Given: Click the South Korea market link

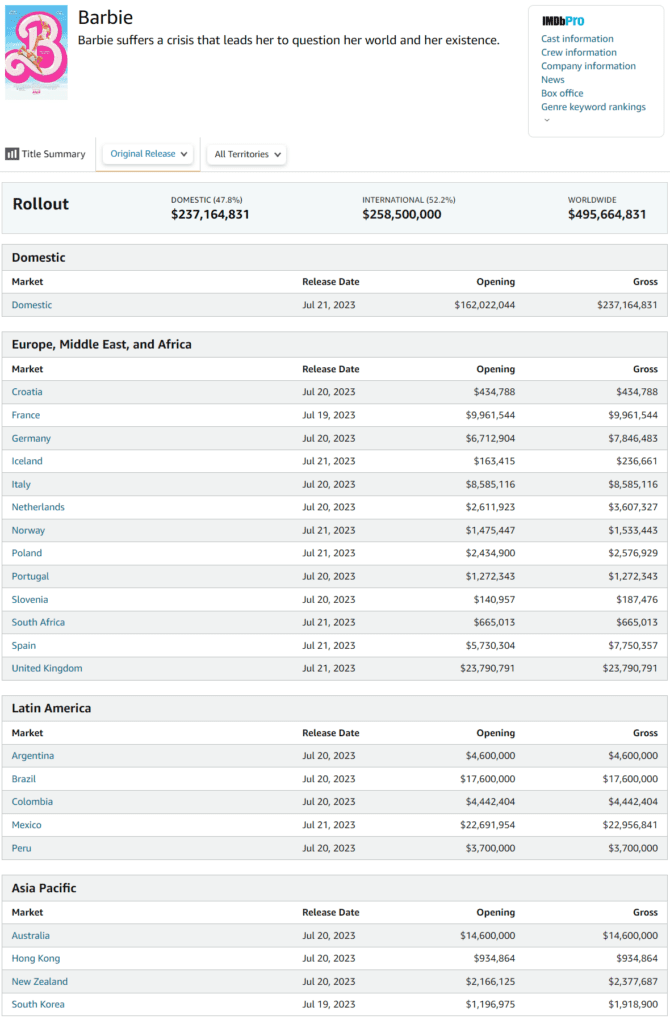Looking at the screenshot, I should pos(39,1004).
